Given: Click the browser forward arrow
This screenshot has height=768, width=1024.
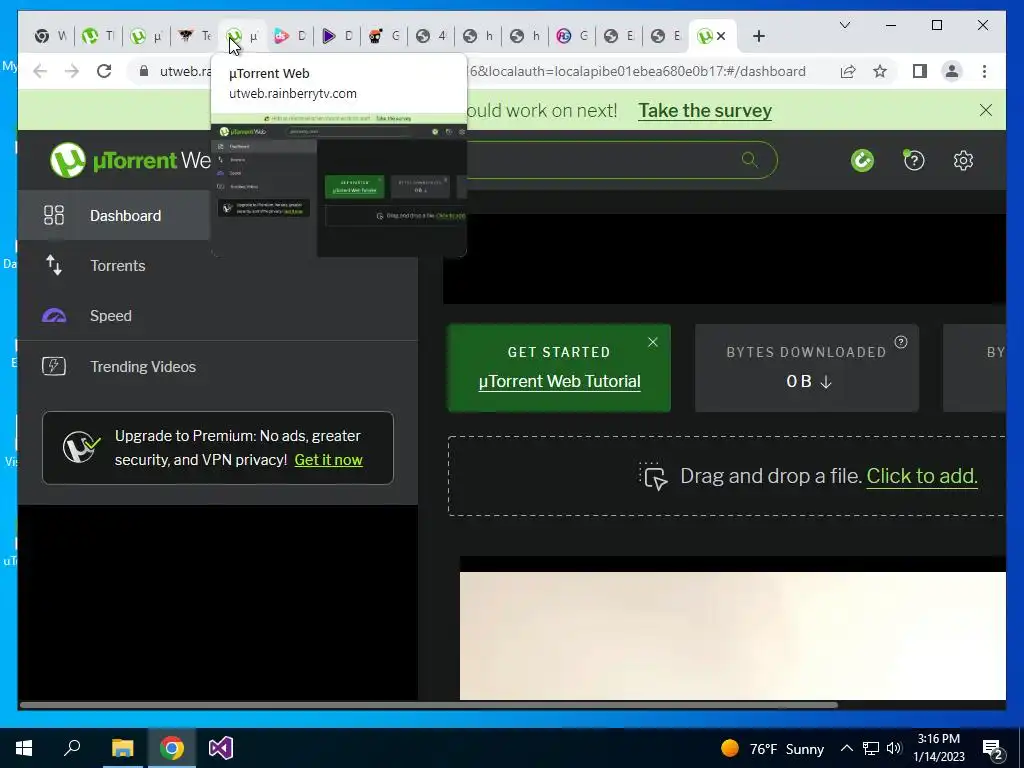Looking at the screenshot, I should click(72, 71).
